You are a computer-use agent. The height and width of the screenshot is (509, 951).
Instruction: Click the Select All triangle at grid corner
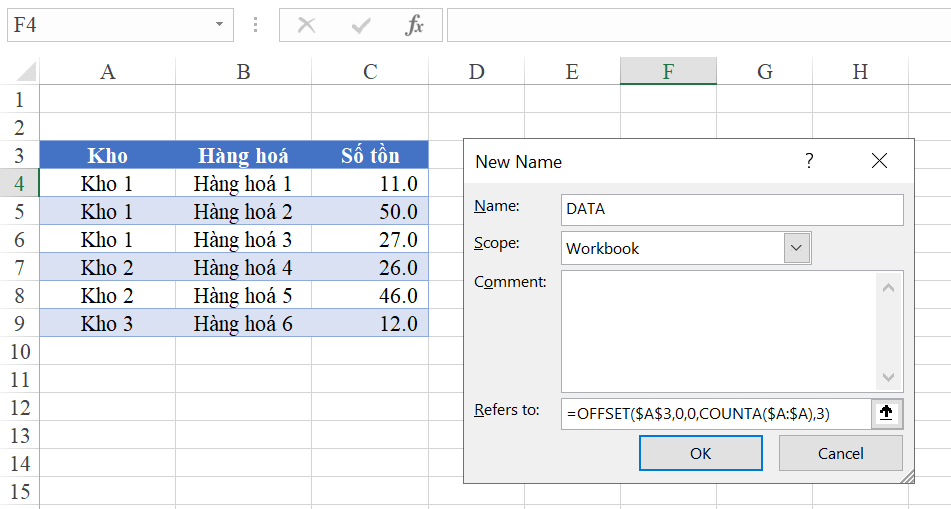pos(26,72)
